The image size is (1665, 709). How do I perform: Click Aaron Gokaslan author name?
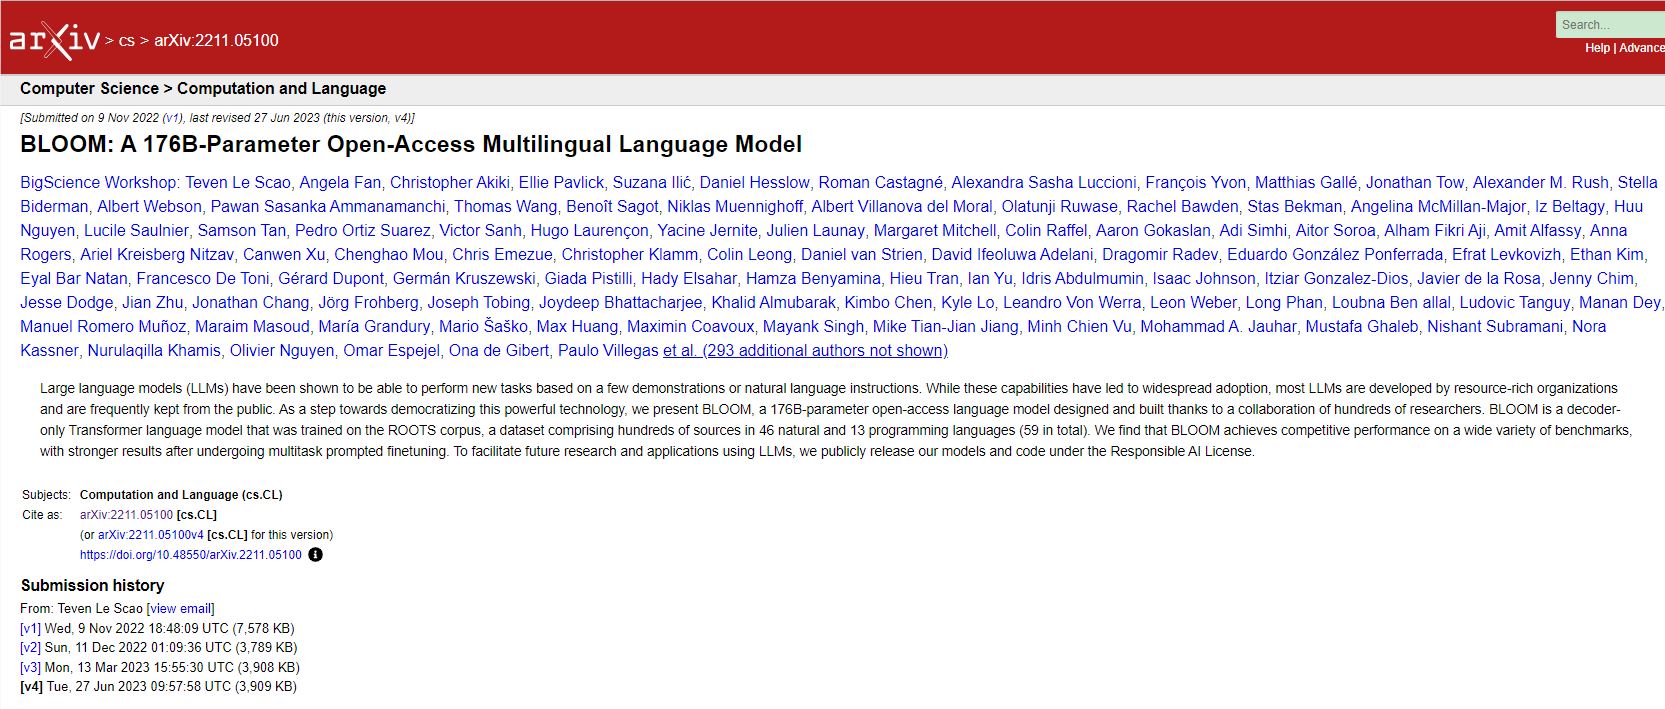coord(1153,230)
